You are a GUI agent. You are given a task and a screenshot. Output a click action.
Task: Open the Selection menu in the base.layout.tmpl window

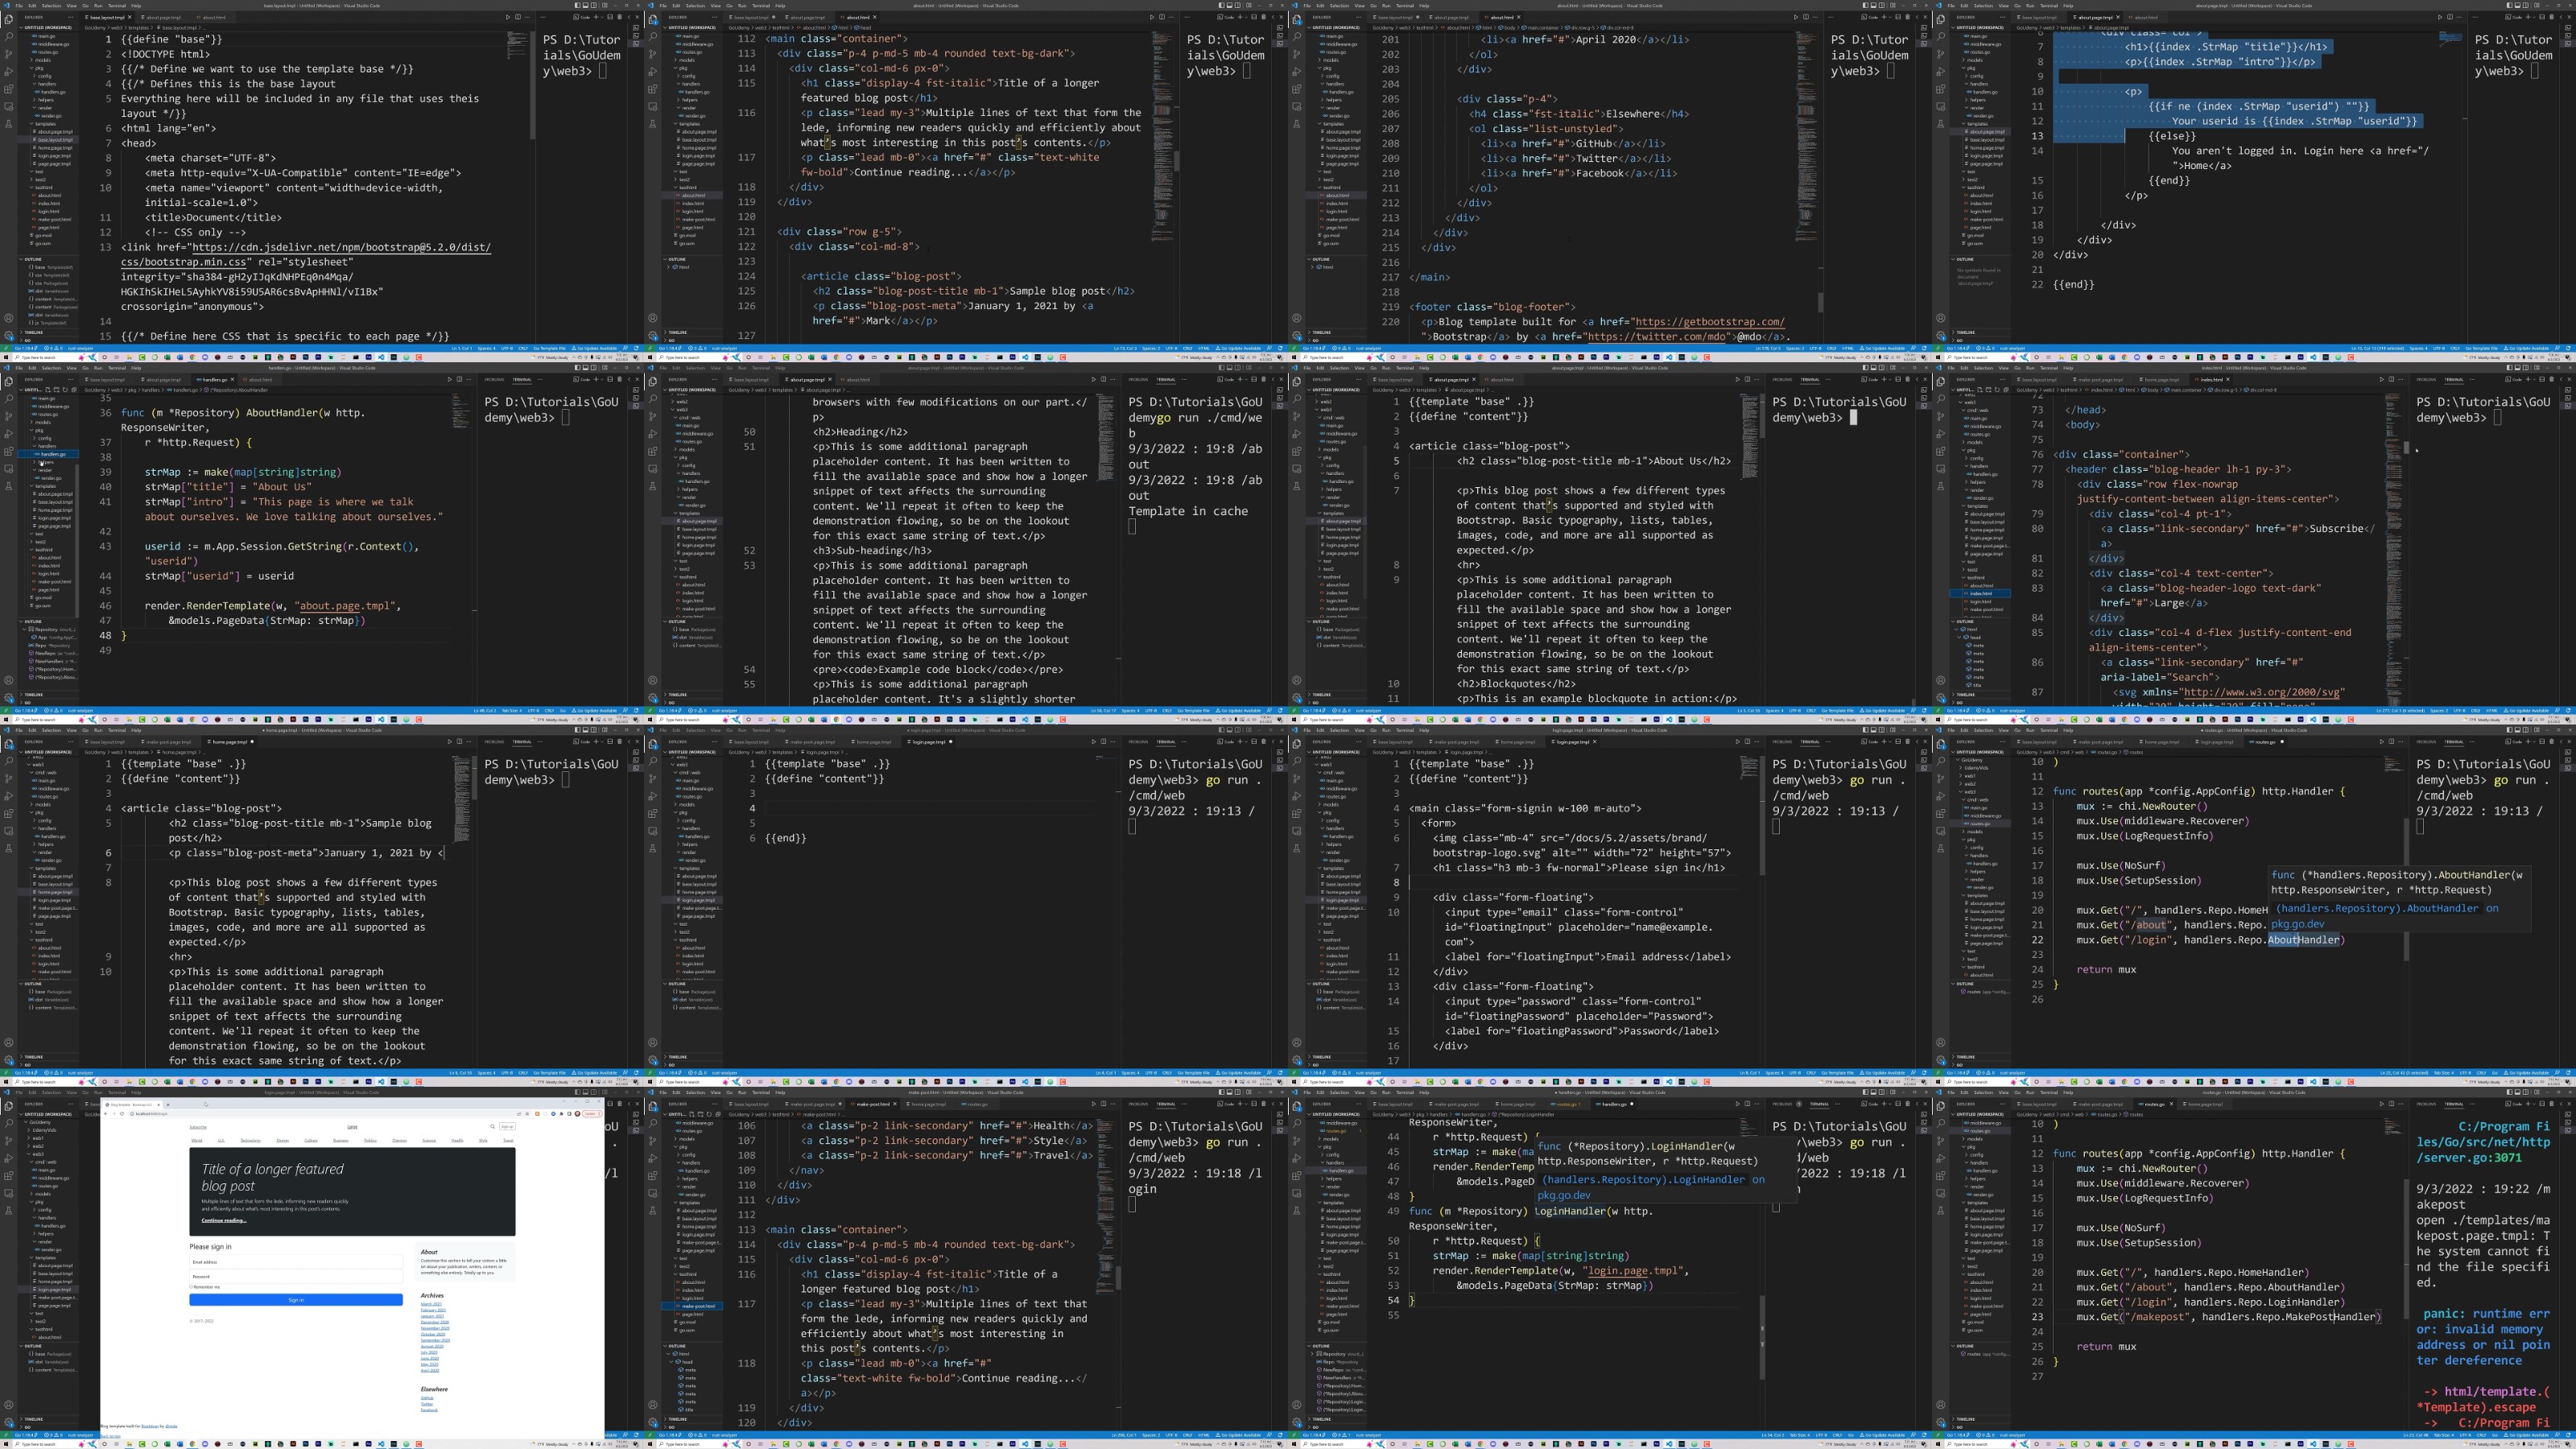(x=51, y=5)
